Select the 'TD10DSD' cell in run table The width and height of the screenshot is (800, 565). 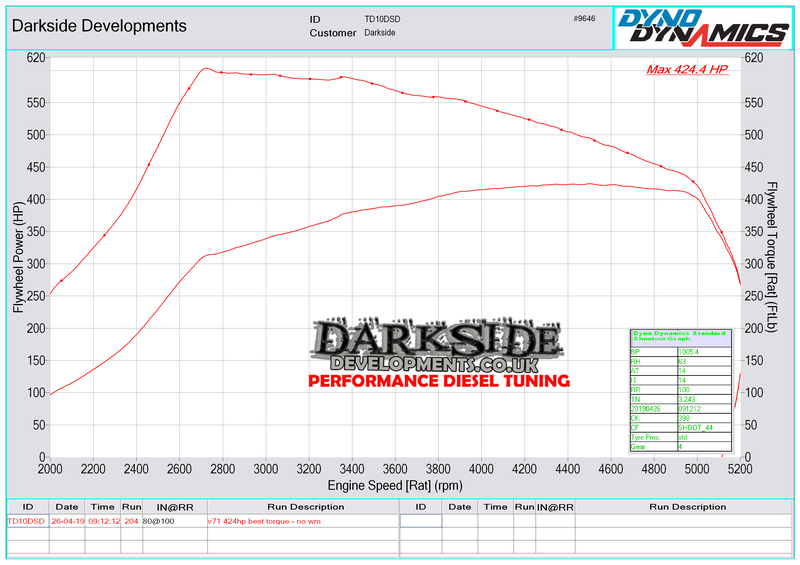(x=26, y=521)
